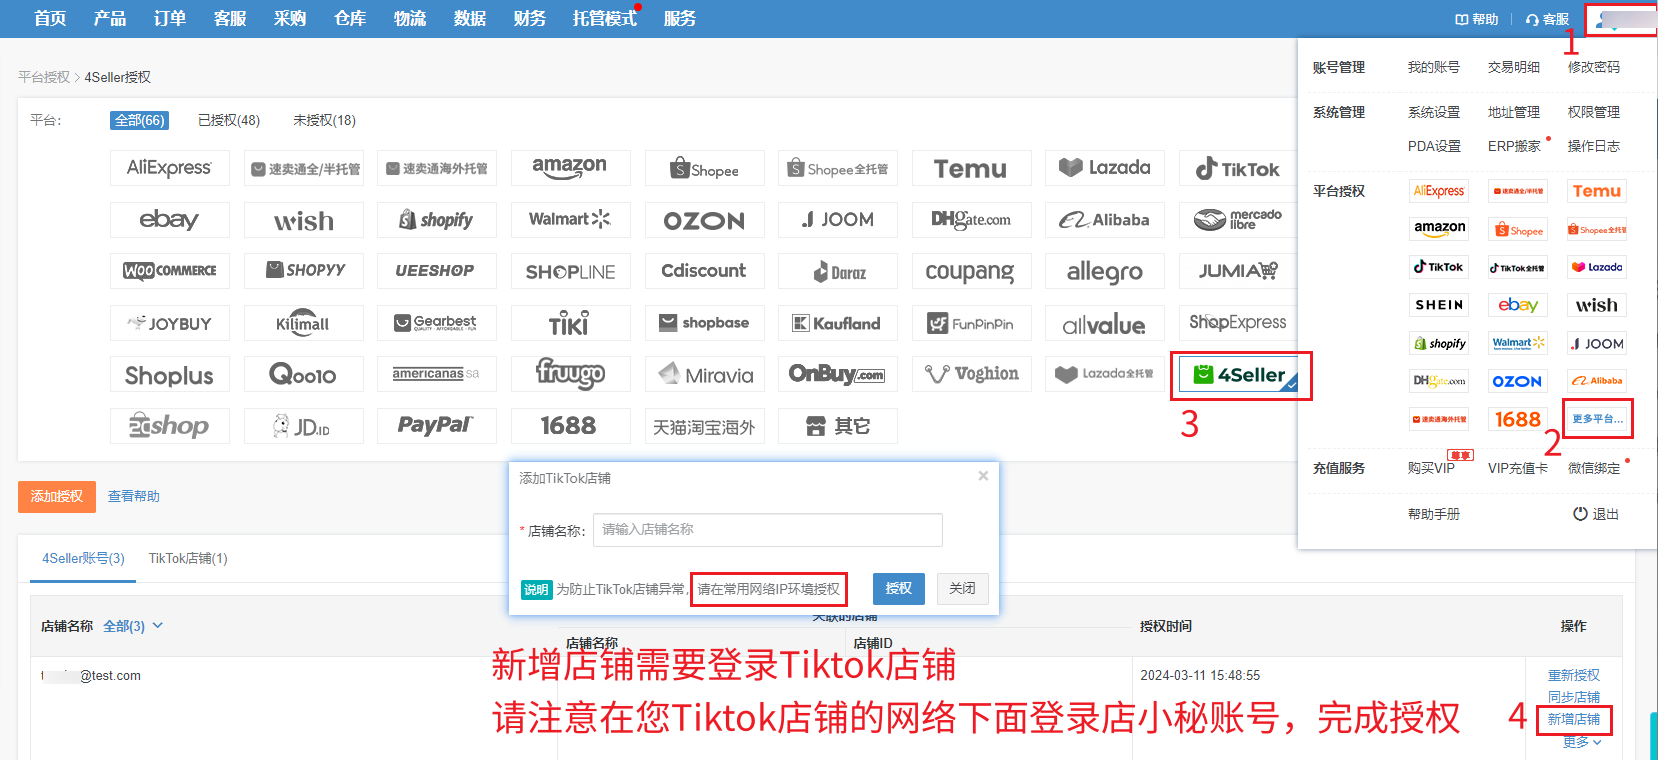Filter platforms by 已授权(48)
1658x760 pixels.
pos(229,120)
